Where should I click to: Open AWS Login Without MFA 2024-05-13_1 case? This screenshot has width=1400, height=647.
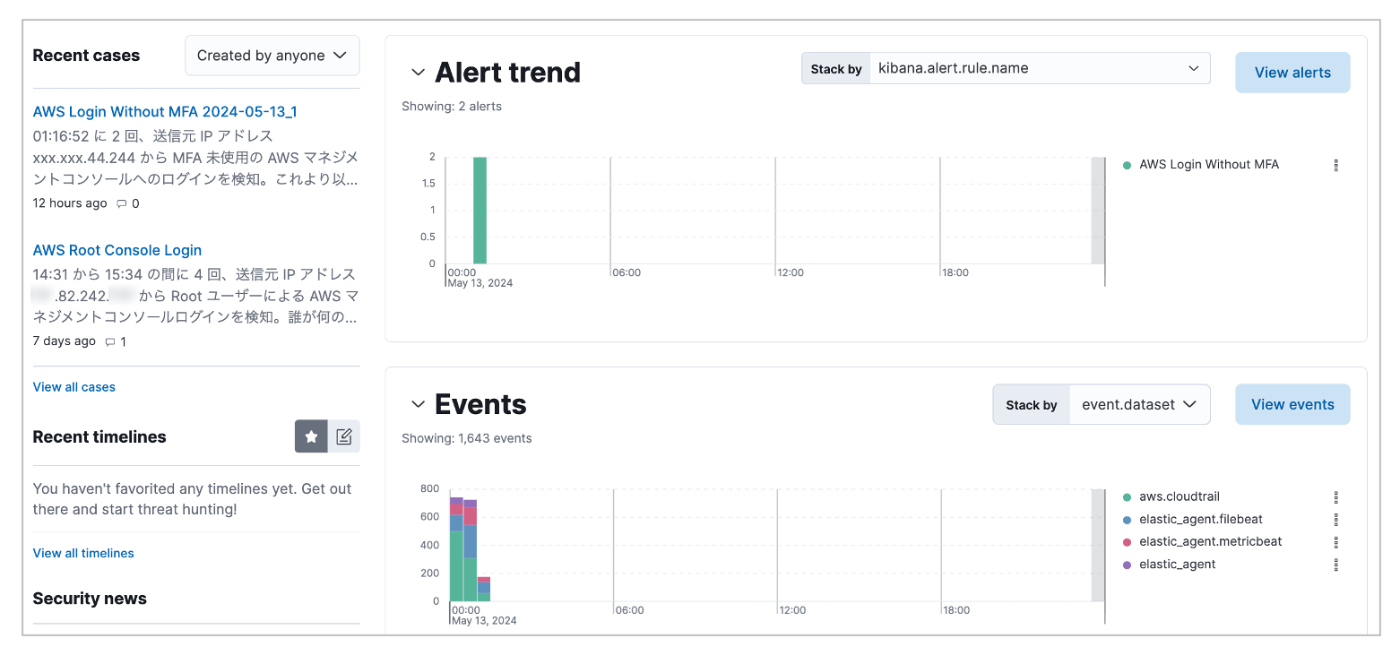click(165, 112)
